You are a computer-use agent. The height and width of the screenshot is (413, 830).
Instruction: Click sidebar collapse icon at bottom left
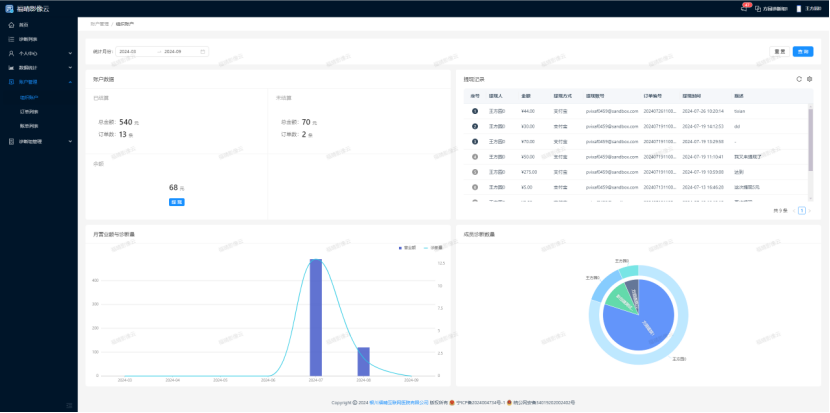(69, 404)
